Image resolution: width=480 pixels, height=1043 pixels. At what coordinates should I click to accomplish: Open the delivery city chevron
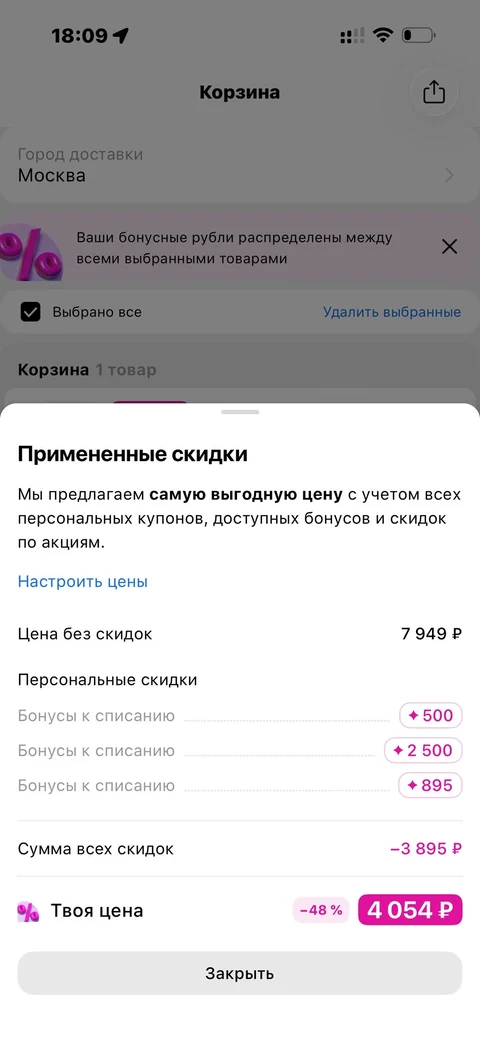tap(449, 176)
